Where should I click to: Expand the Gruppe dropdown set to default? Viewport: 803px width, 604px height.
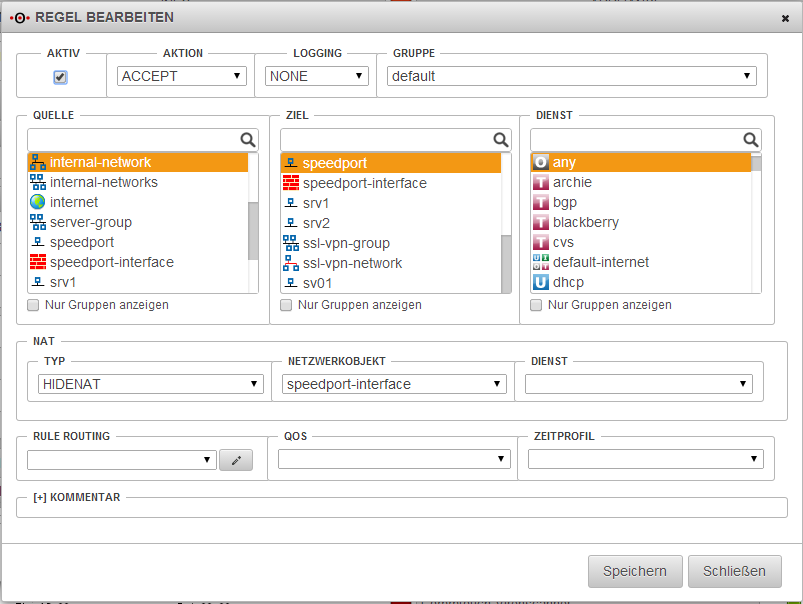tap(571, 76)
